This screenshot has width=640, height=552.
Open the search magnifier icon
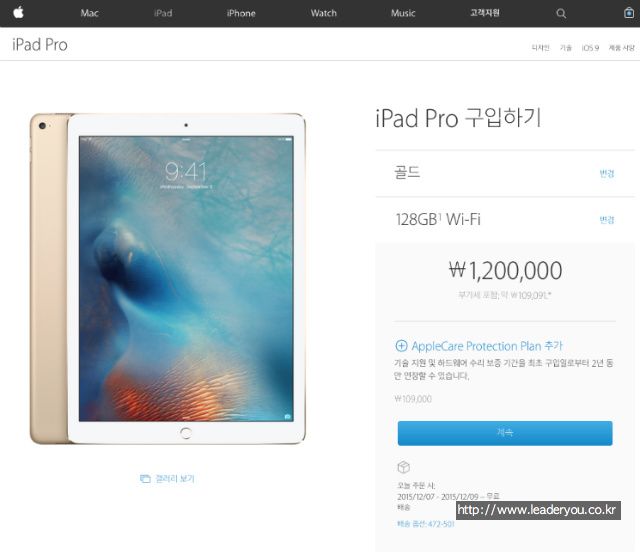[x=561, y=13]
